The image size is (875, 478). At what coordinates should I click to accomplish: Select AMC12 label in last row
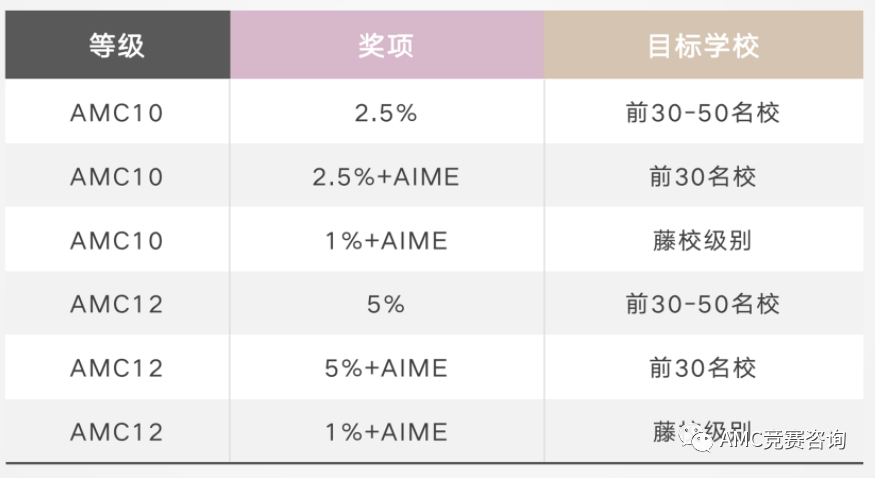(117, 432)
